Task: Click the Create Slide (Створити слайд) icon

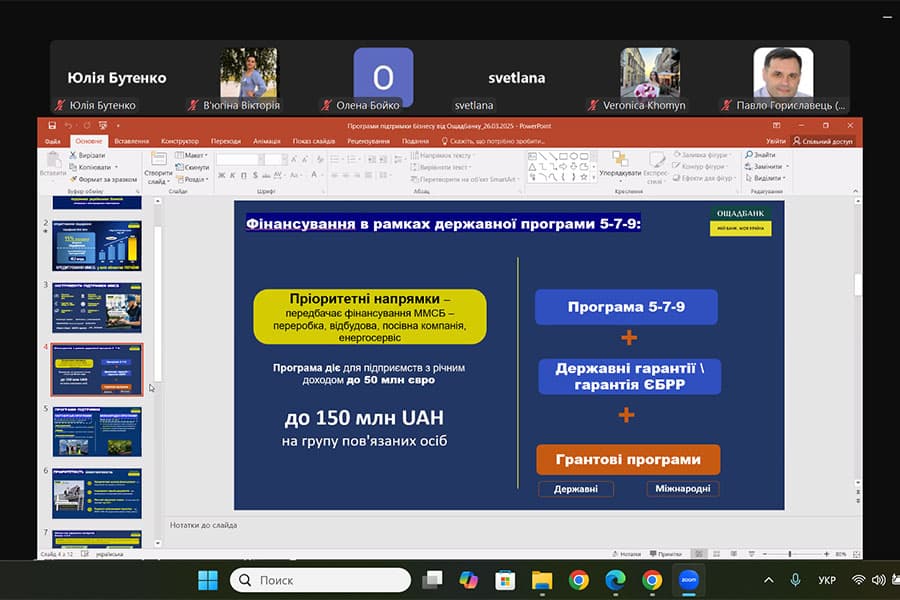Action: click(x=158, y=166)
